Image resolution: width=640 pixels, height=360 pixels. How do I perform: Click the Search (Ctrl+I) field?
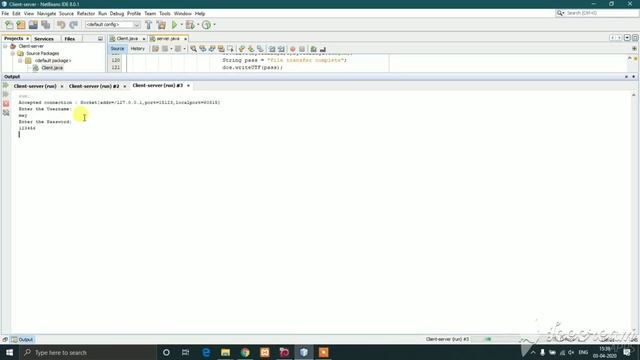point(597,13)
